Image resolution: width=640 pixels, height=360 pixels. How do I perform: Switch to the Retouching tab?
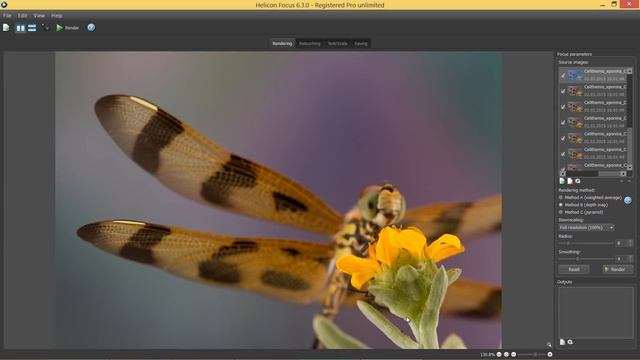pyautogui.click(x=309, y=43)
